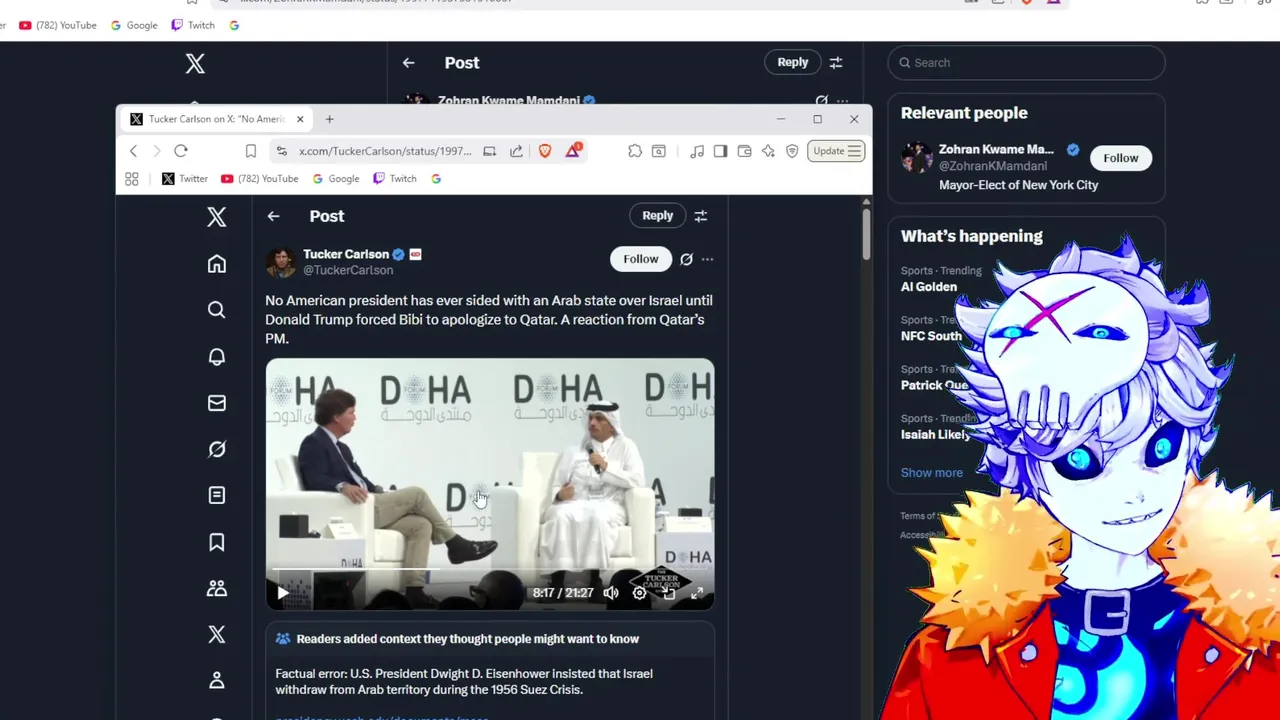Seek on the video progress bar
The image size is (1280, 720).
[x=490, y=569]
